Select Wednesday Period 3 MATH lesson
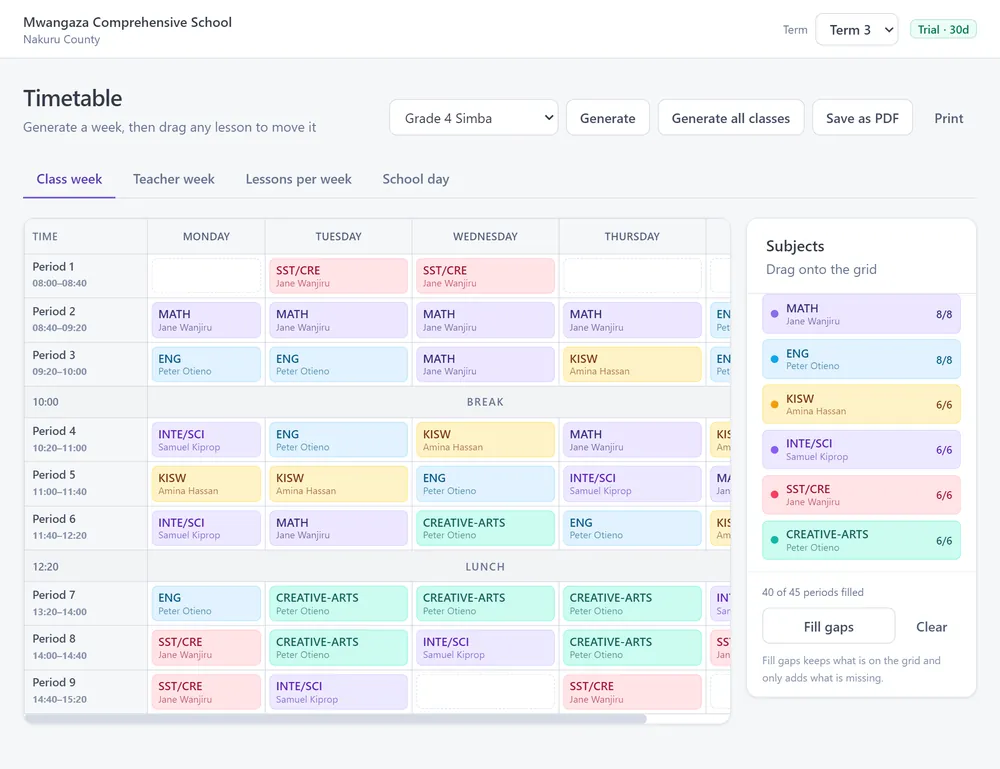This screenshot has width=1000, height=769. click(x=485, y=364)
